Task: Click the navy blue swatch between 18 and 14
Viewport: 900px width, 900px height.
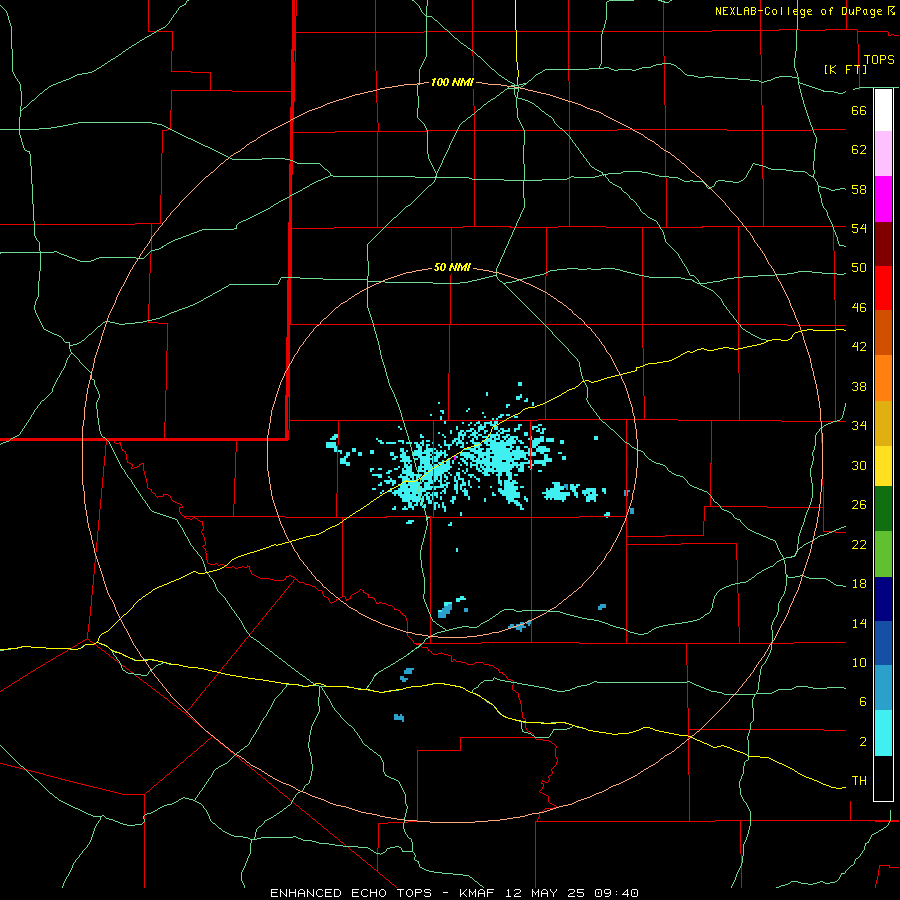Action: (883, 599)
